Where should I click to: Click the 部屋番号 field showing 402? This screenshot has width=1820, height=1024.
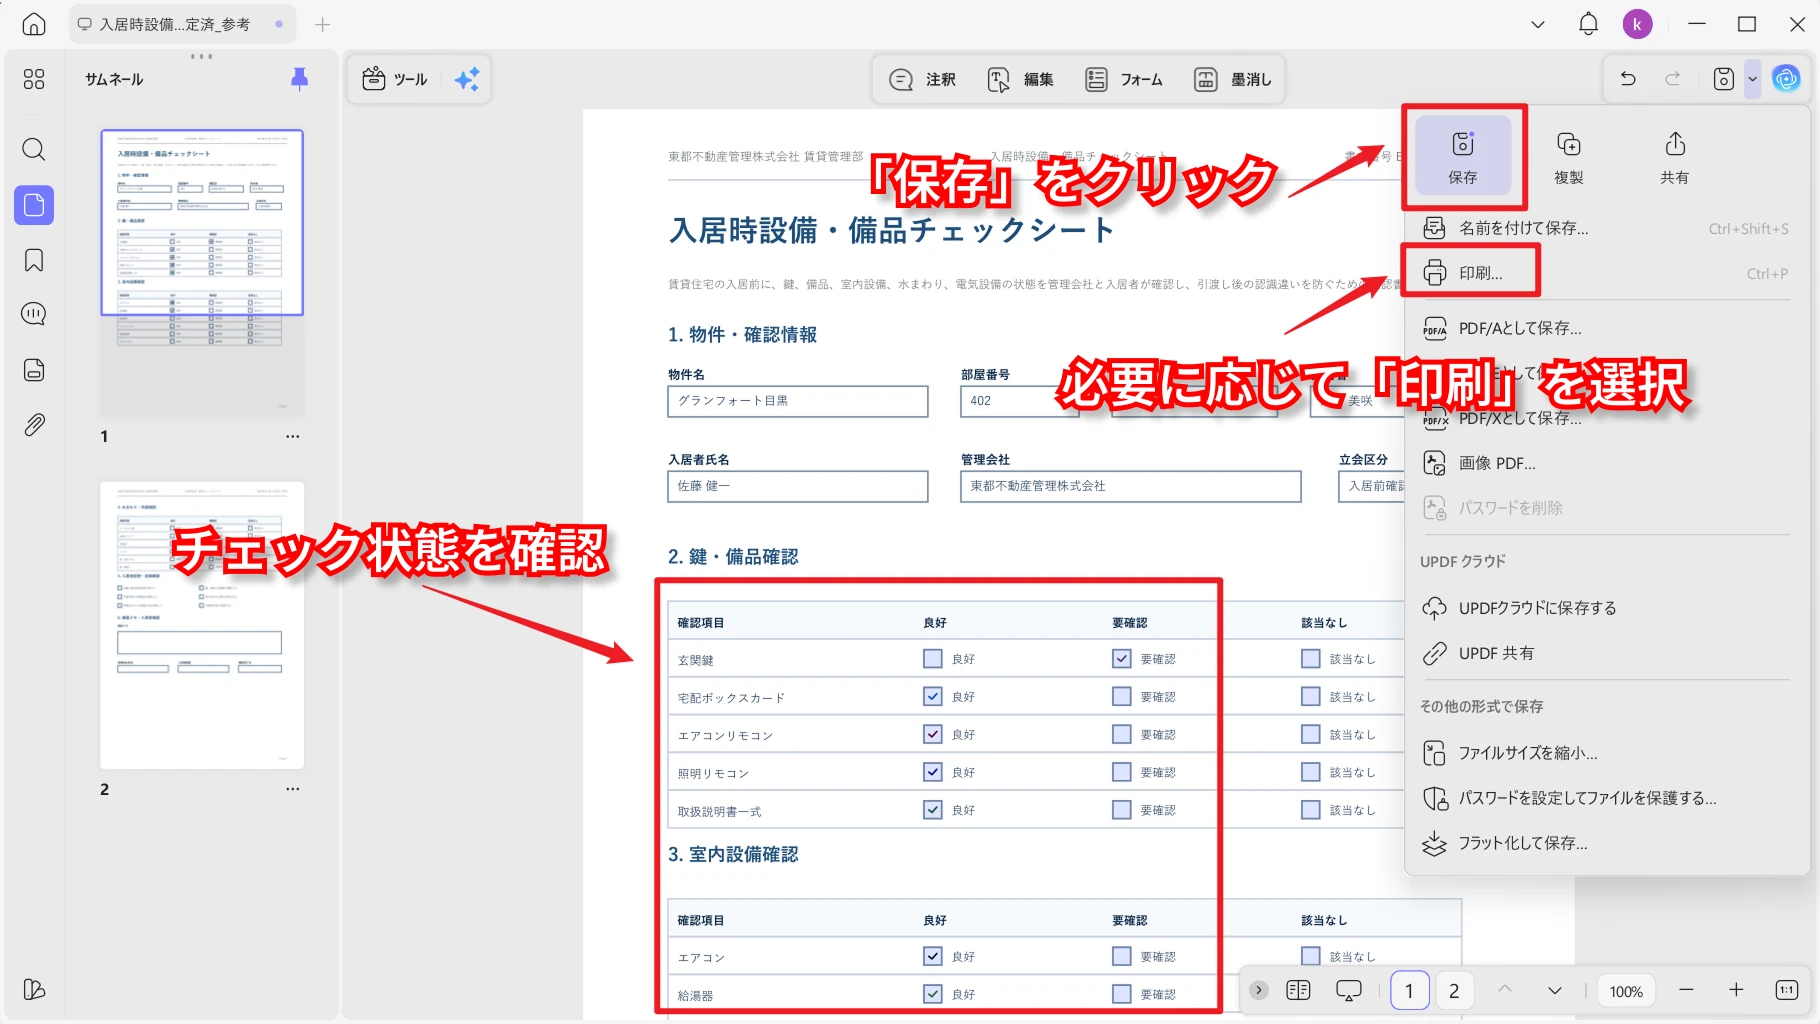1020,401
